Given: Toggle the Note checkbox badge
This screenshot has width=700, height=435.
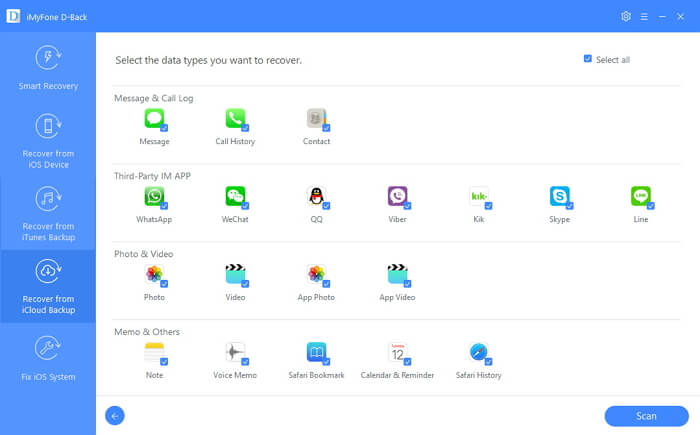Looking at the screenshot, I should pyautogui.click(x=164, y=362).
